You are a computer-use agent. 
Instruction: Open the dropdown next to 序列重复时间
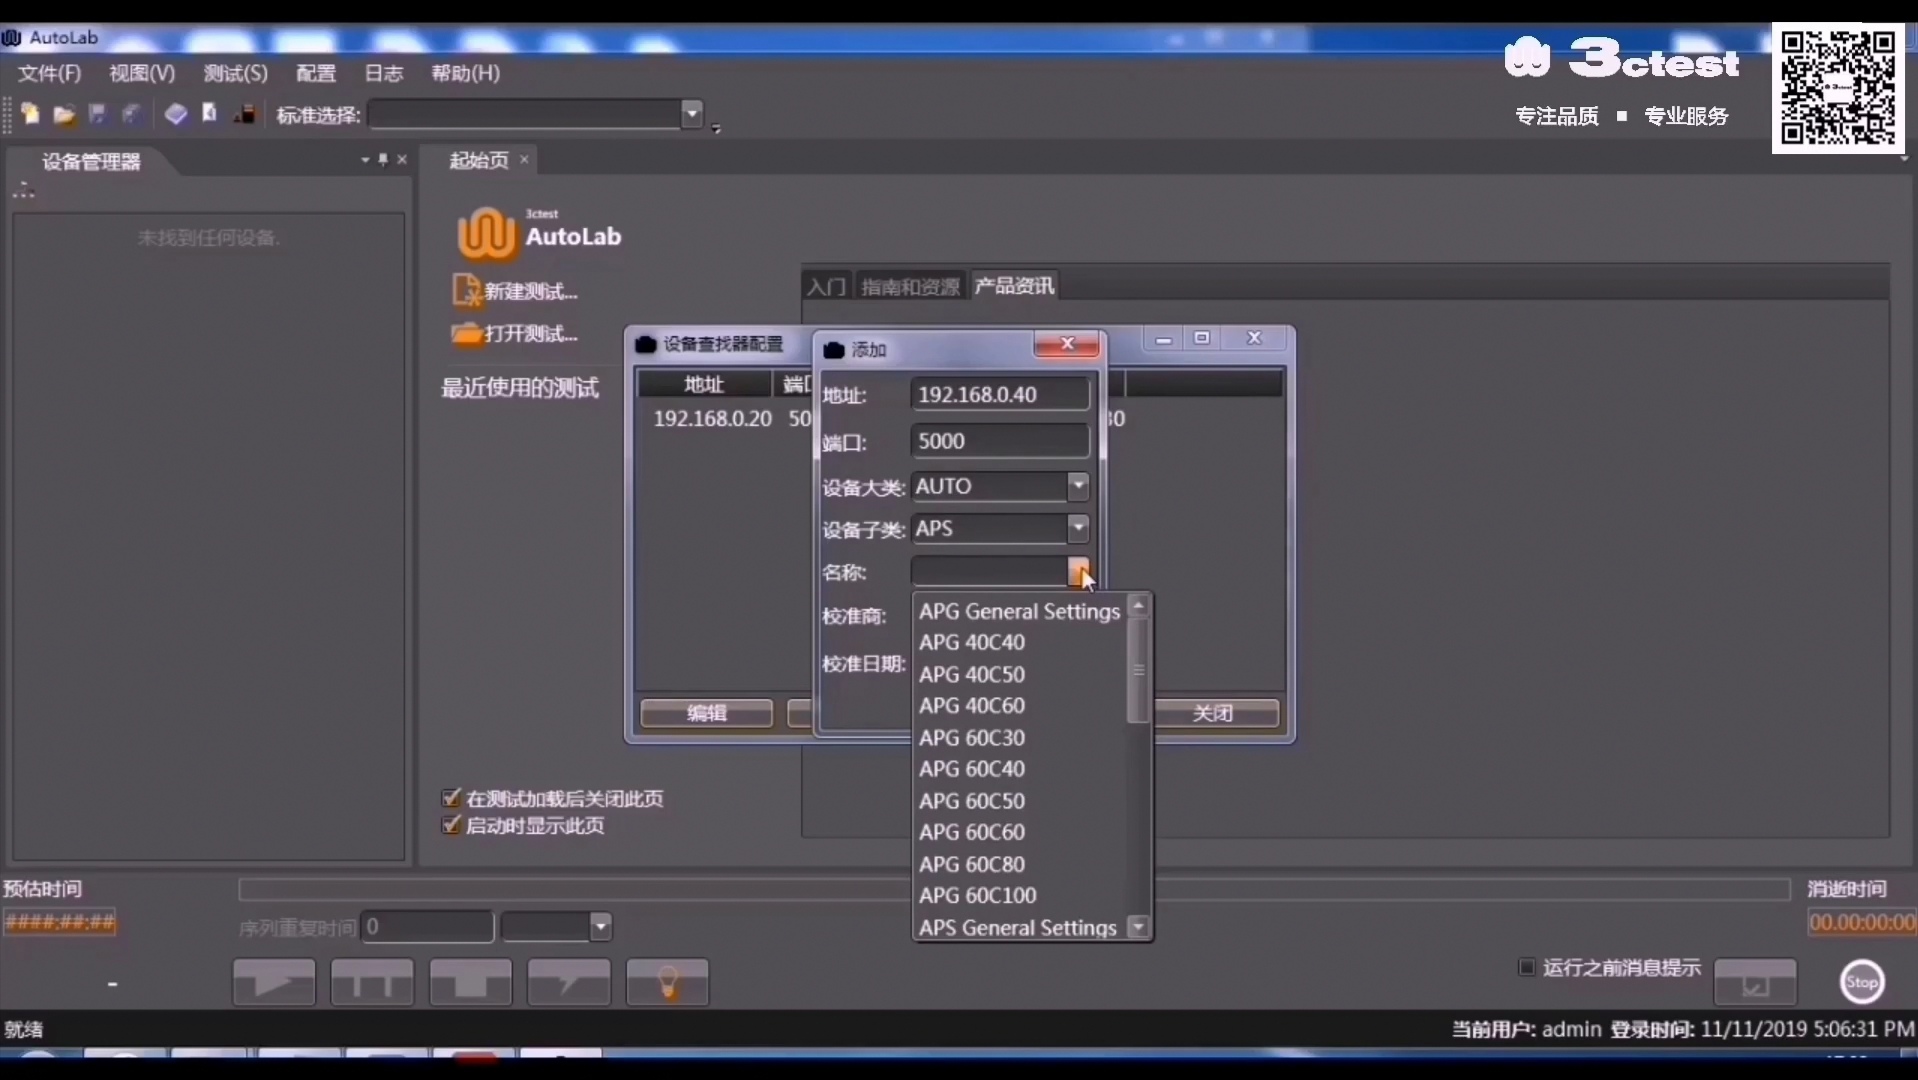point(600,927)
